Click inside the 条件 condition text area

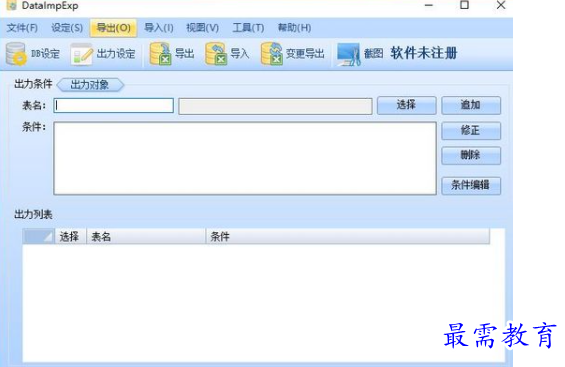245,158
